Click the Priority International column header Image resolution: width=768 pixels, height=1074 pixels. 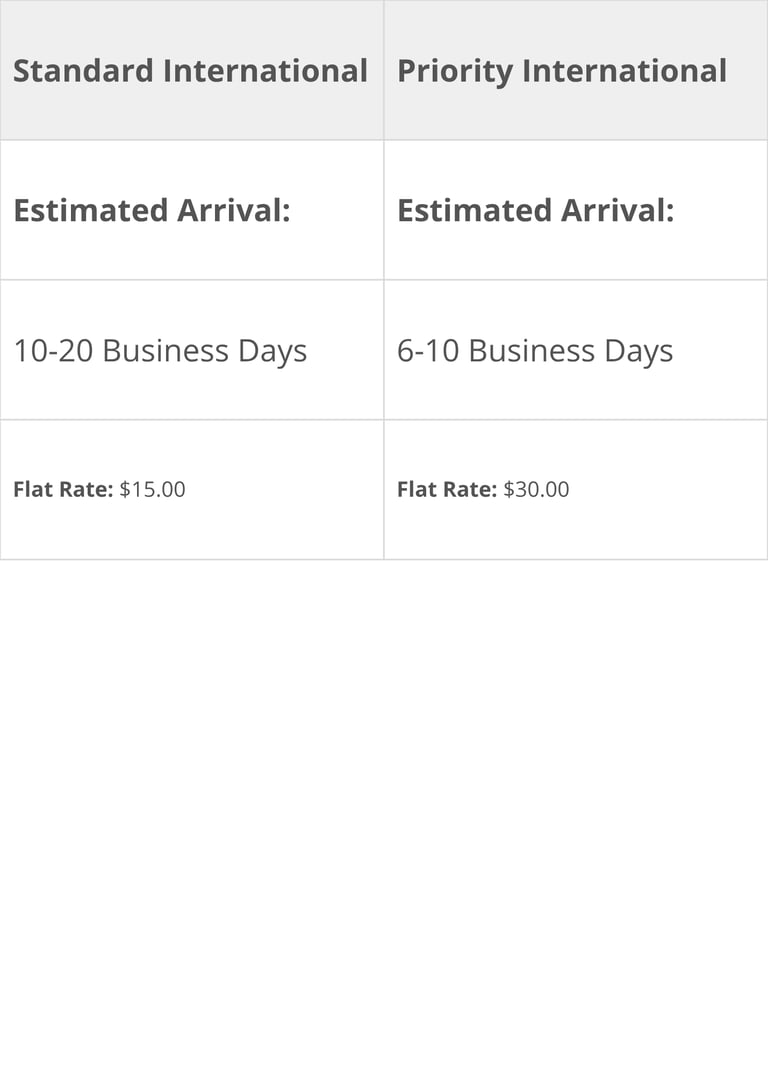561,71
